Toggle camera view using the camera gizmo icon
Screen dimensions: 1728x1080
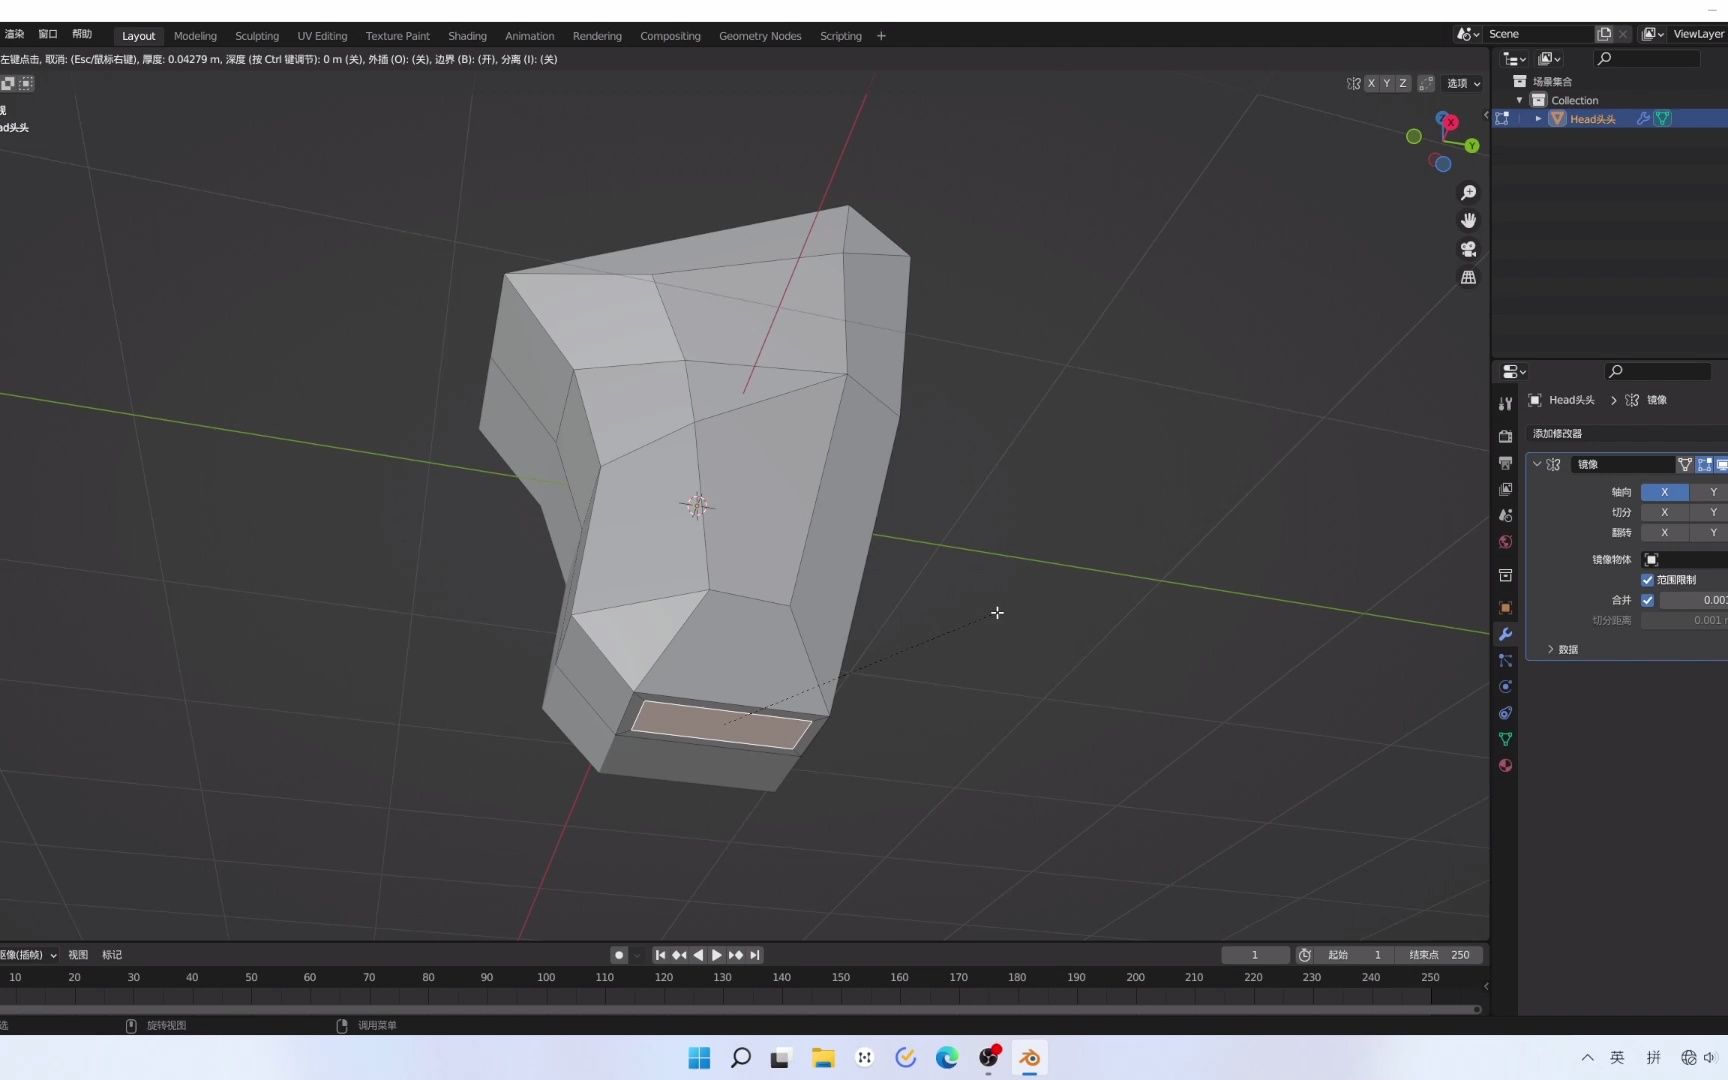pos(1468,249)
